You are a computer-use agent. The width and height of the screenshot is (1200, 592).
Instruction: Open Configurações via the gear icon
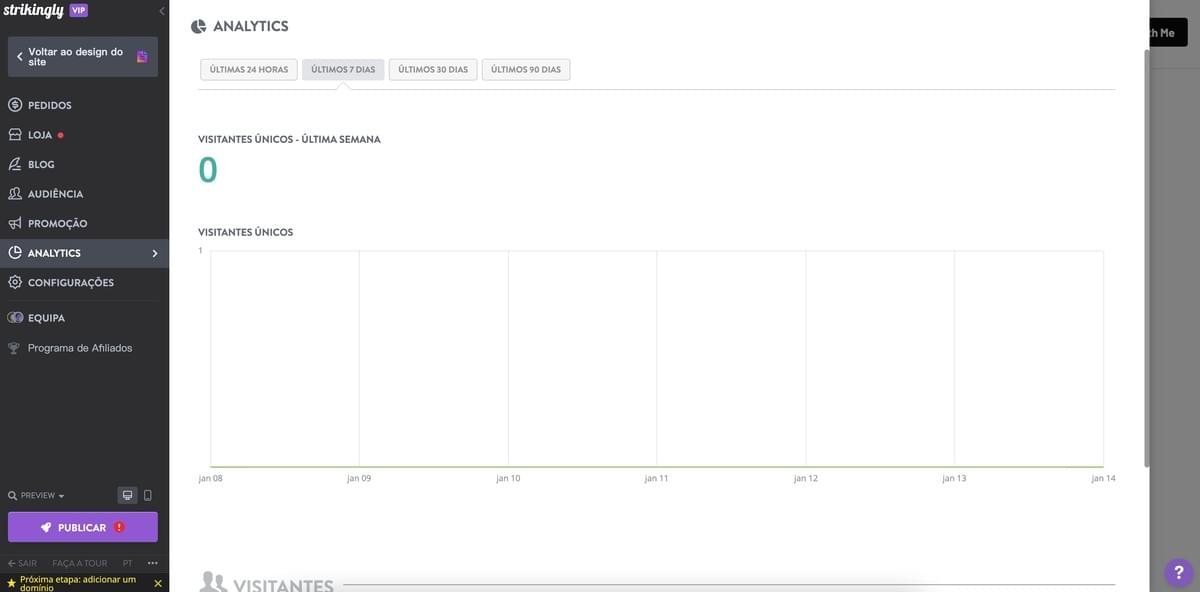(13, 281)
